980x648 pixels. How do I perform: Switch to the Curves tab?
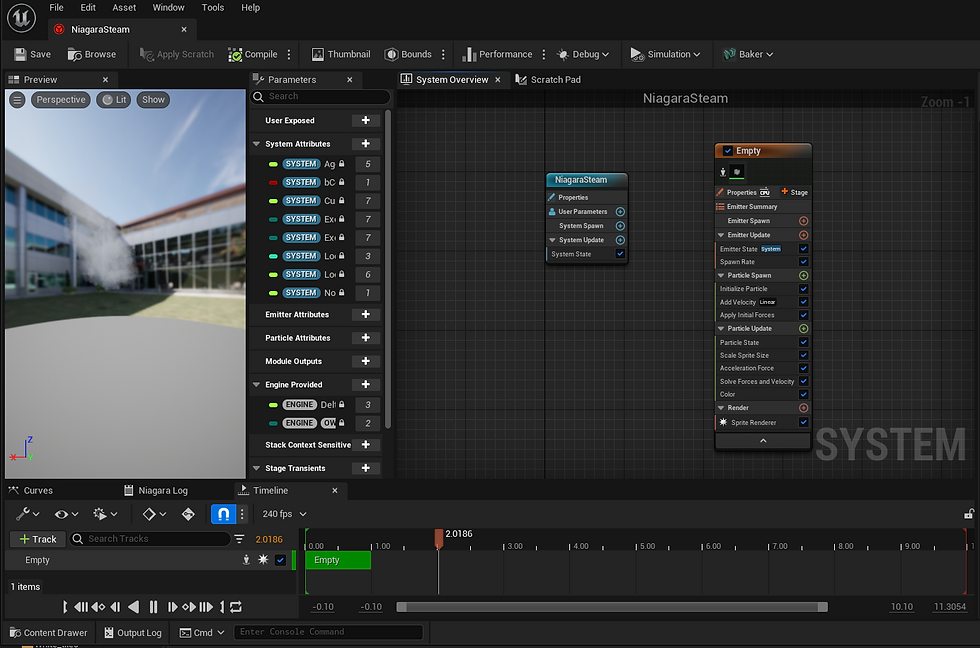31,491
